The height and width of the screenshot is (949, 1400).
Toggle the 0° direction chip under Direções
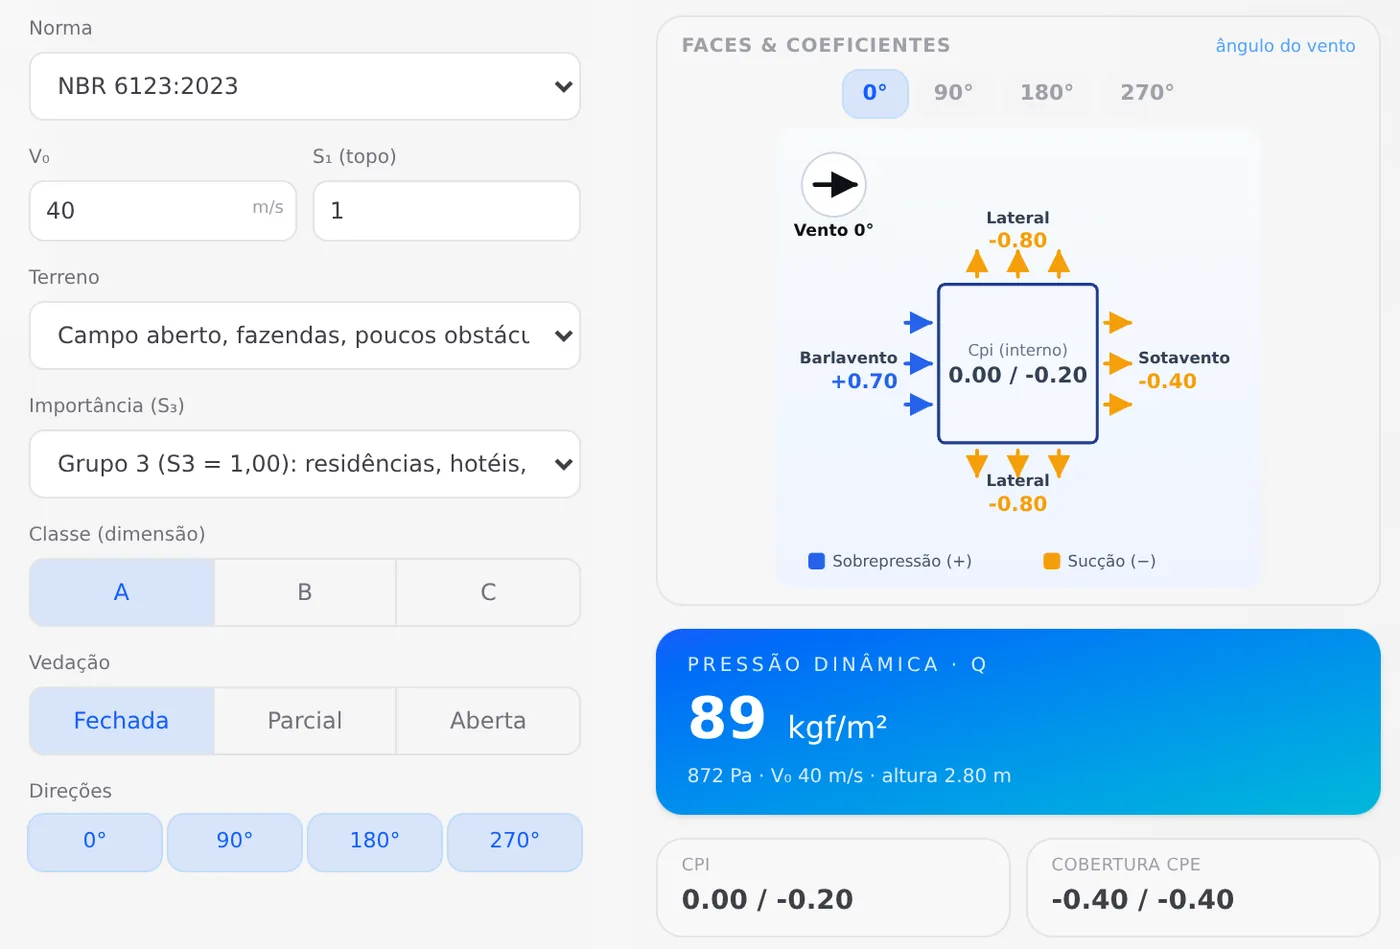click(x=95, y=842)
